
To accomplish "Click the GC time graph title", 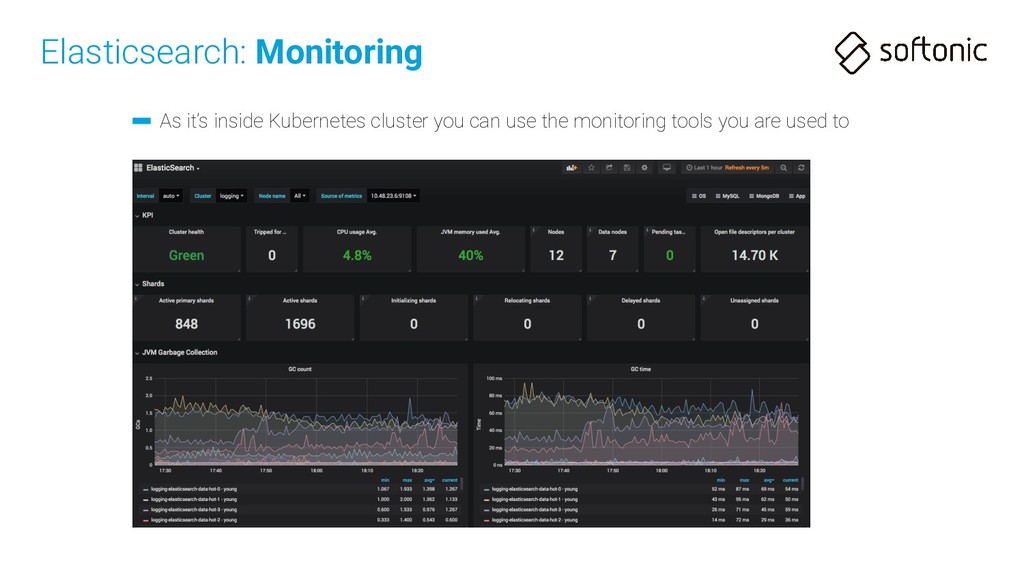I will [641, 369].
